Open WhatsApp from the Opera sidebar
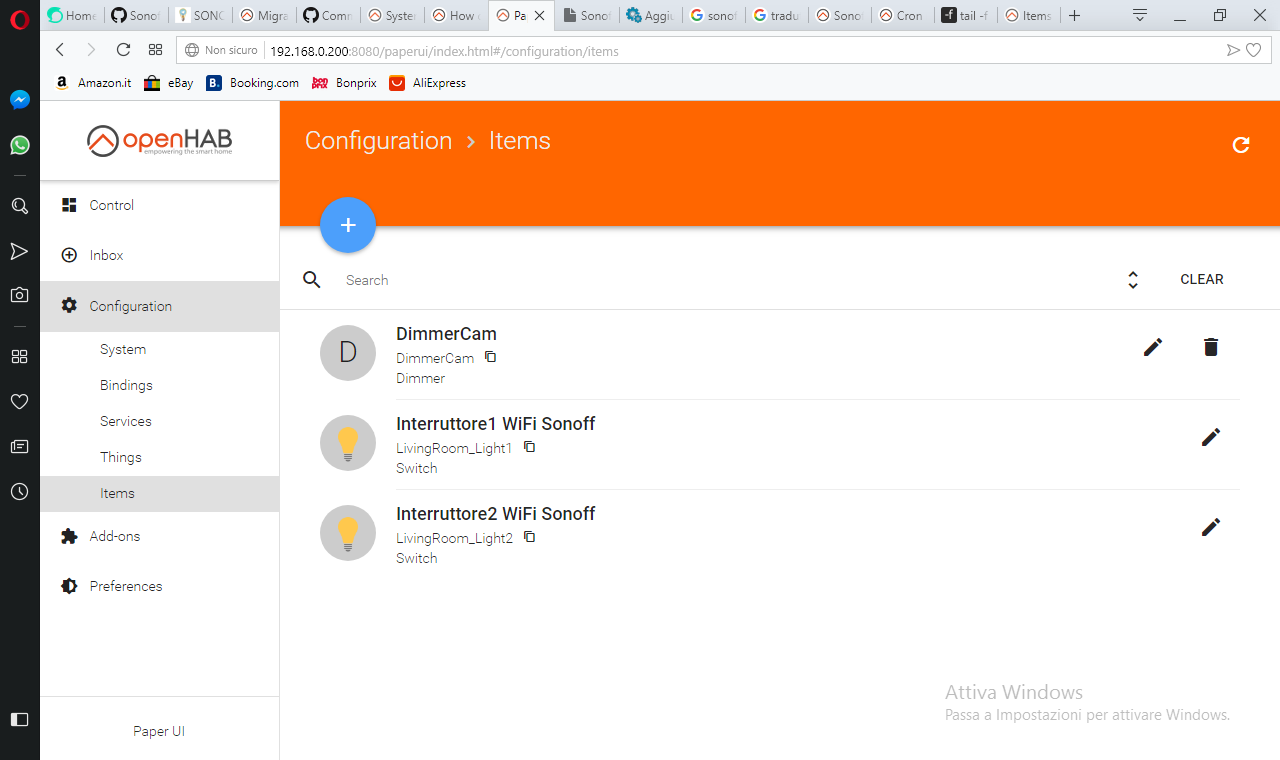1280x760 pixels. point(20,145)
